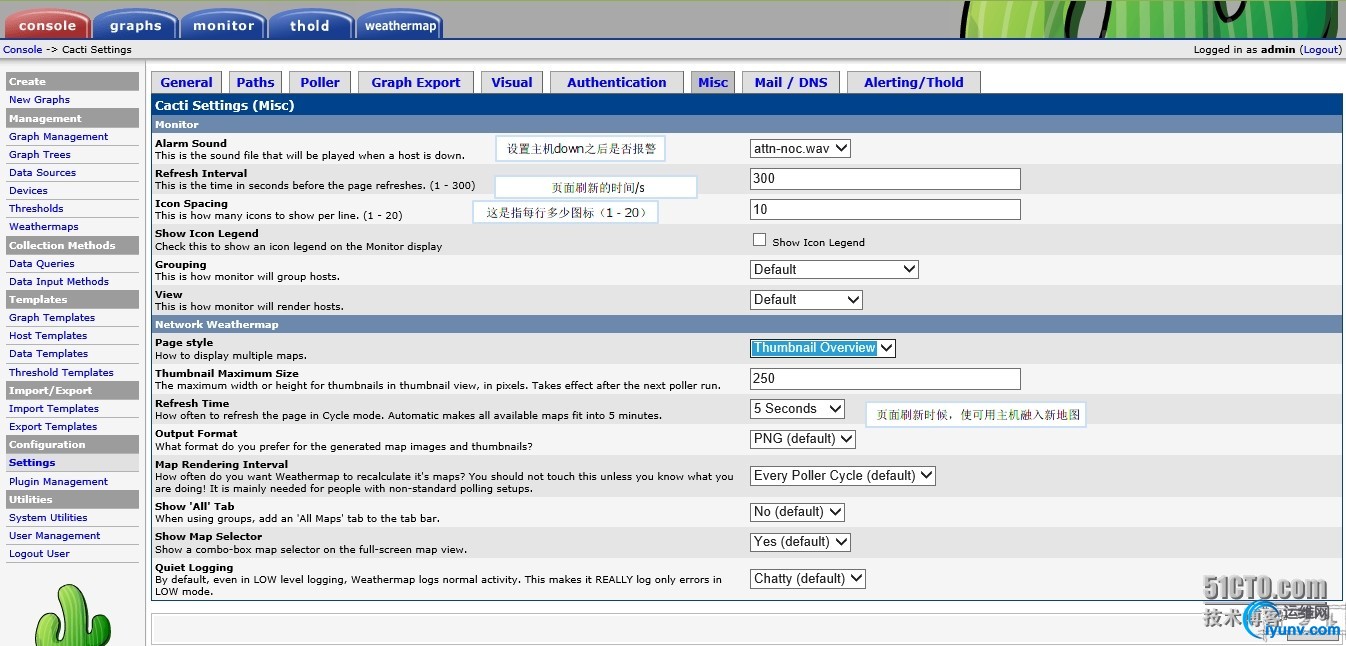Open Plugin Management in sidebar

point(58,482)
